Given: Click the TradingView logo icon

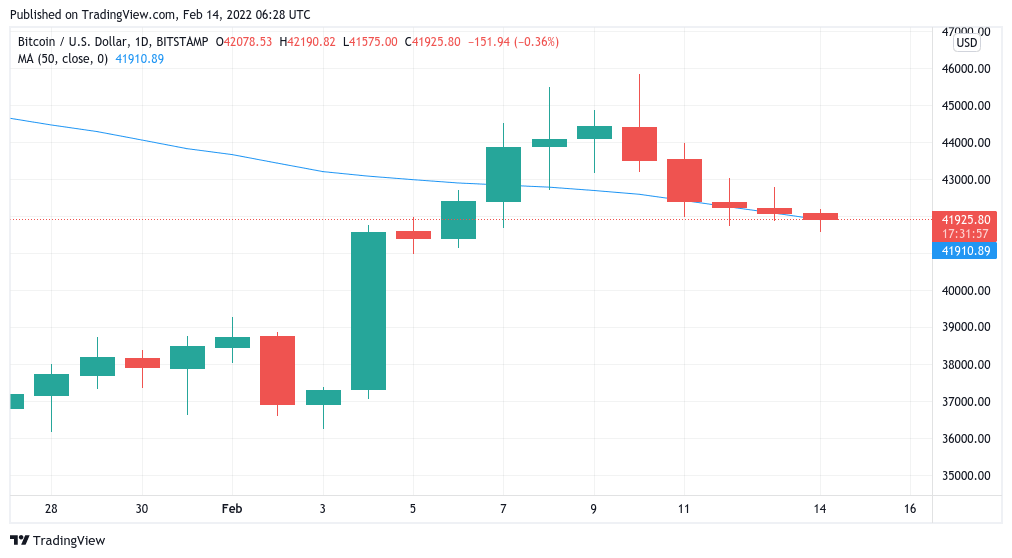Looking at the screenshot, I should point(21,540).
